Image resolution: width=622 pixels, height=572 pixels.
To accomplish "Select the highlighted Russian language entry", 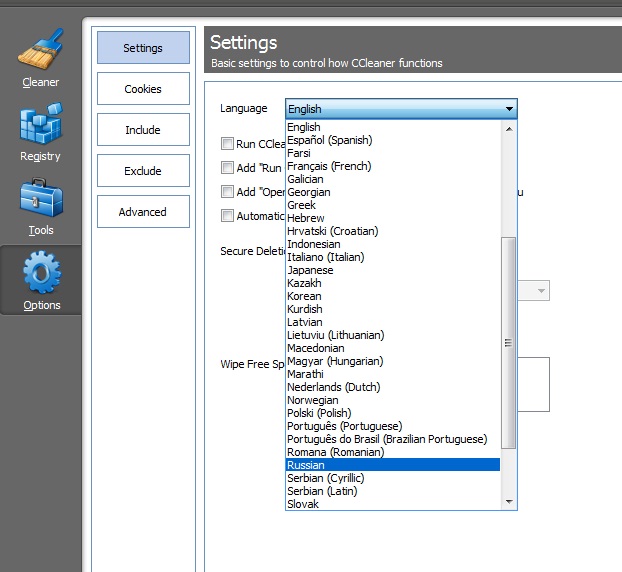I will (x=393, y=465).
